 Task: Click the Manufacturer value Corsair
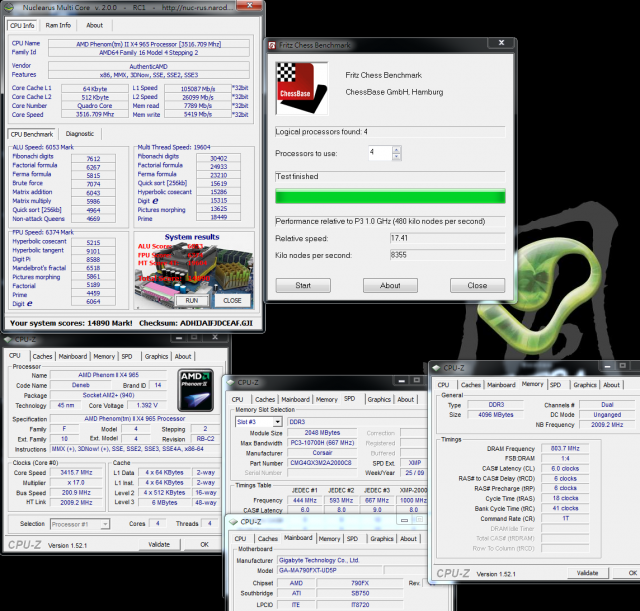coord(322,453)
